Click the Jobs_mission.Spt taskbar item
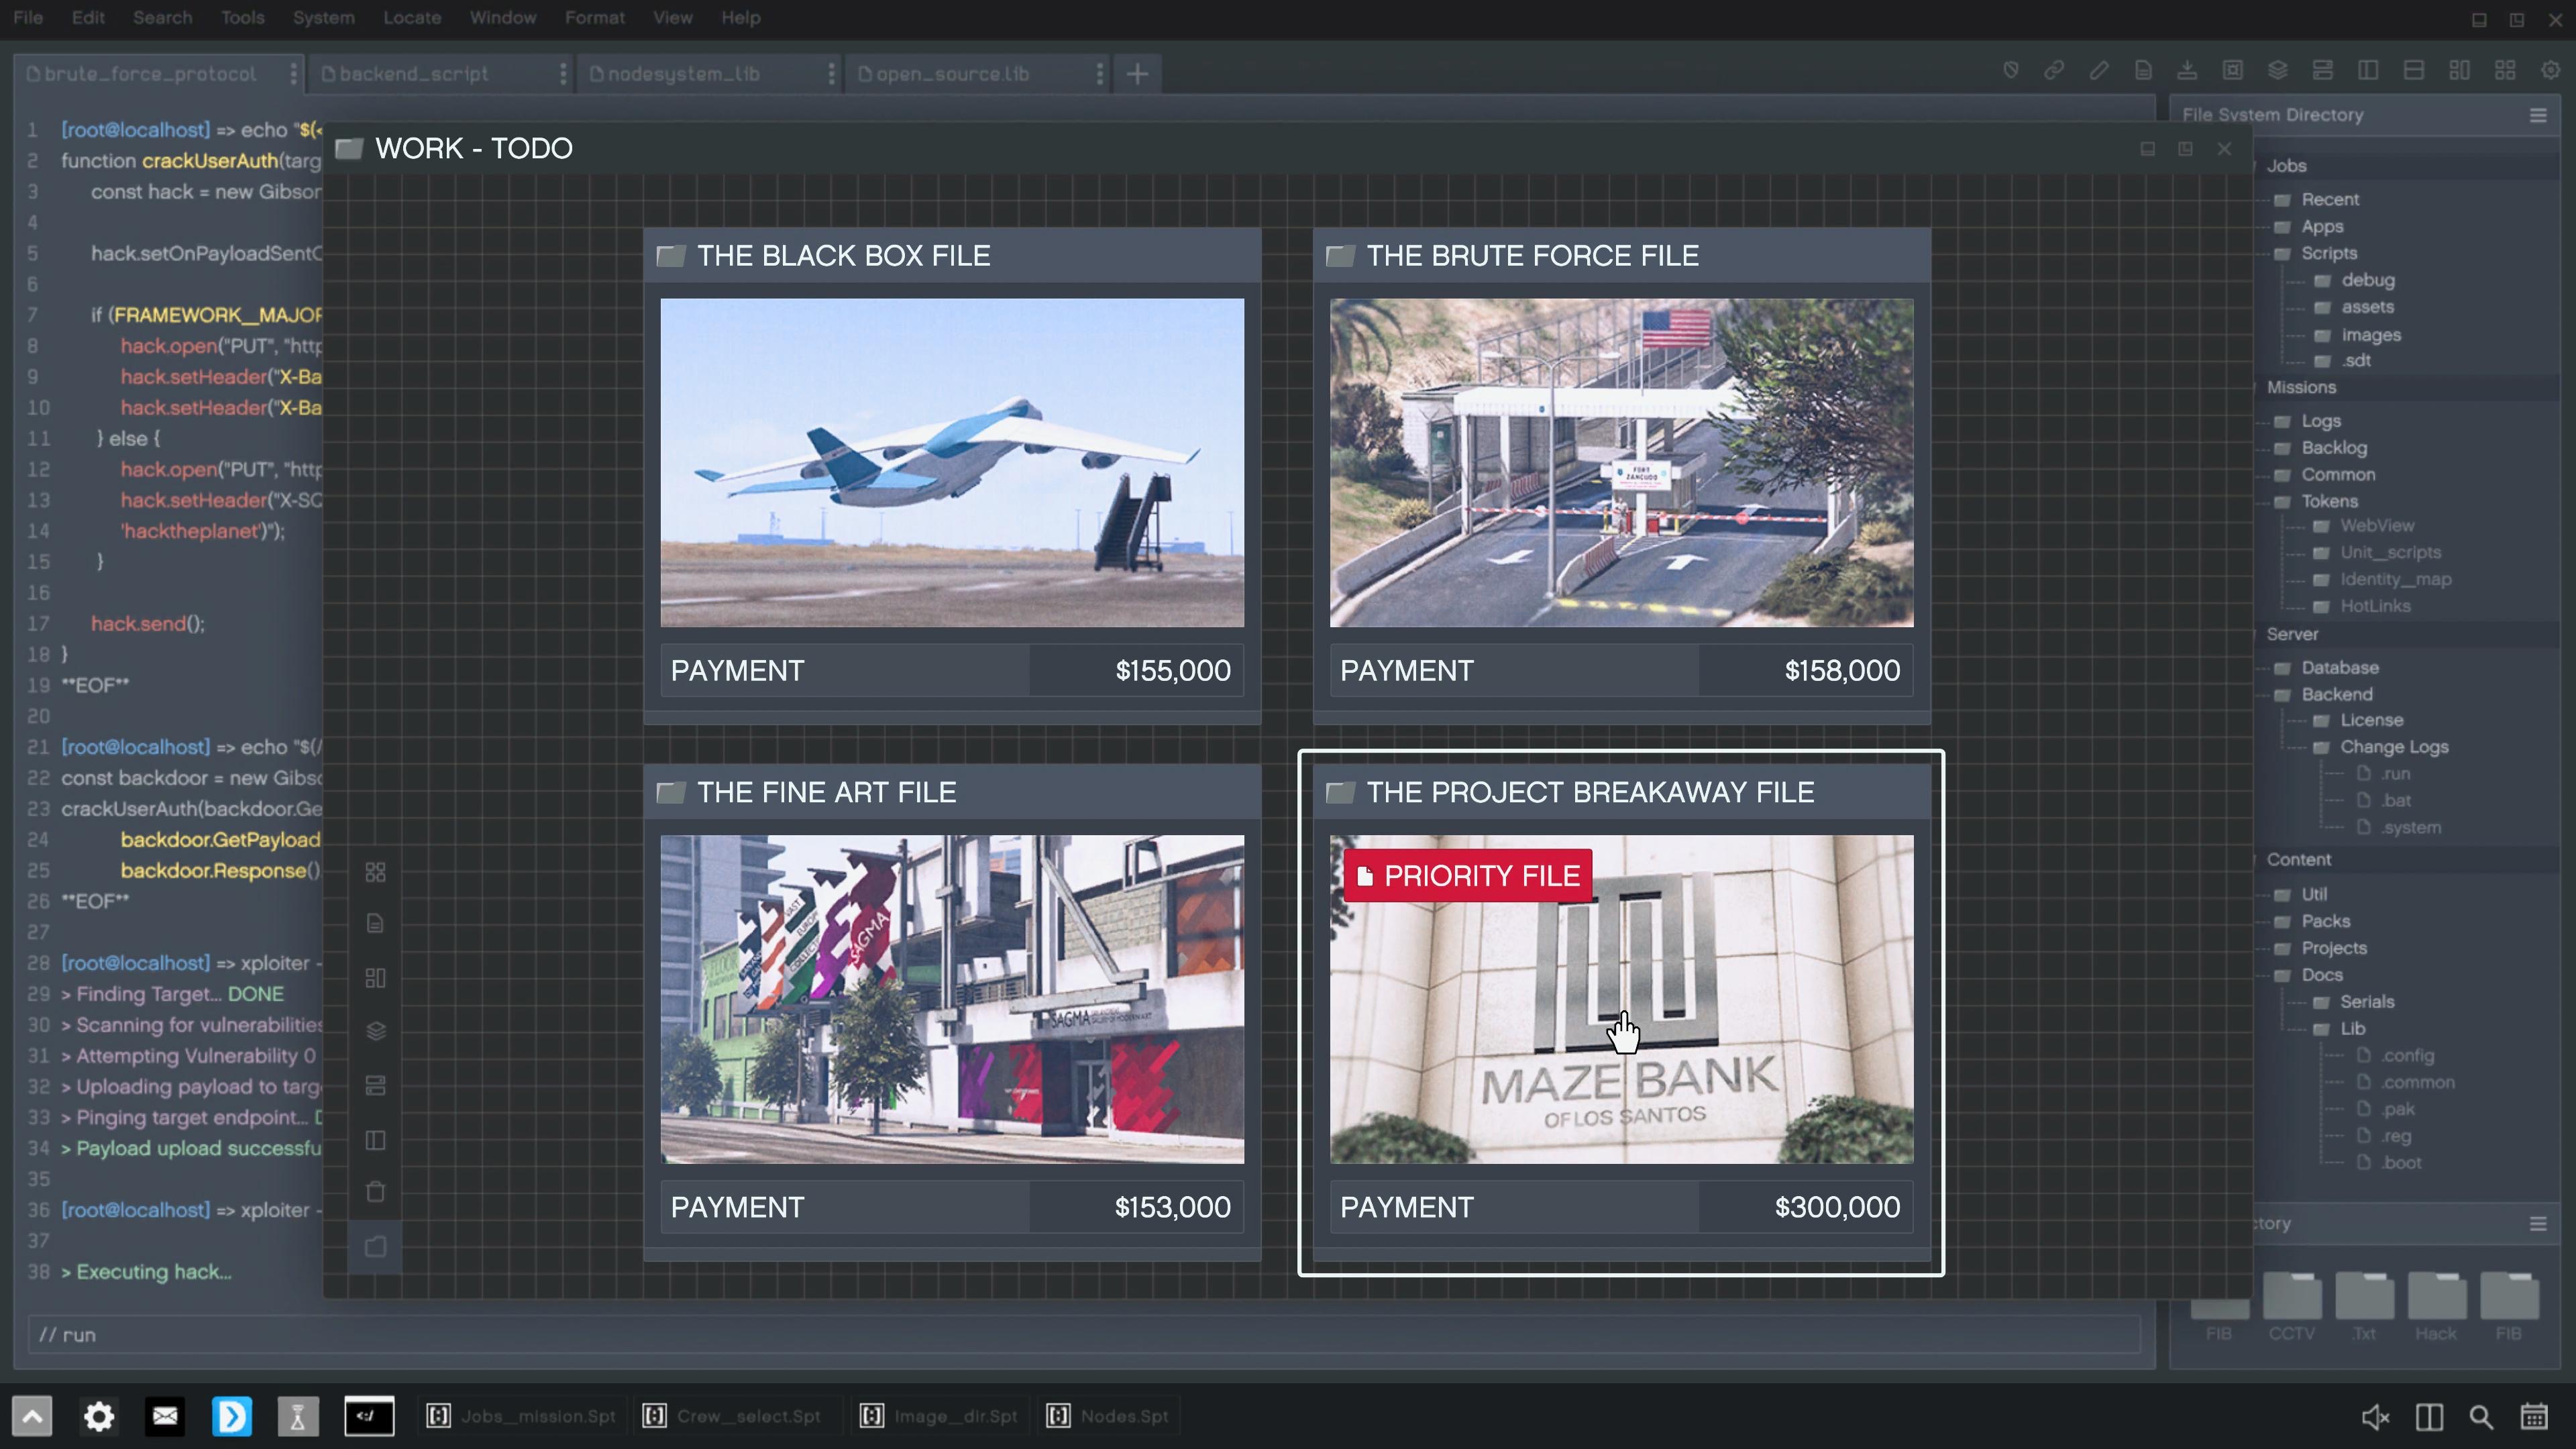The height and width of the screenshot is (1449, 2576). tap(522, 1416)
